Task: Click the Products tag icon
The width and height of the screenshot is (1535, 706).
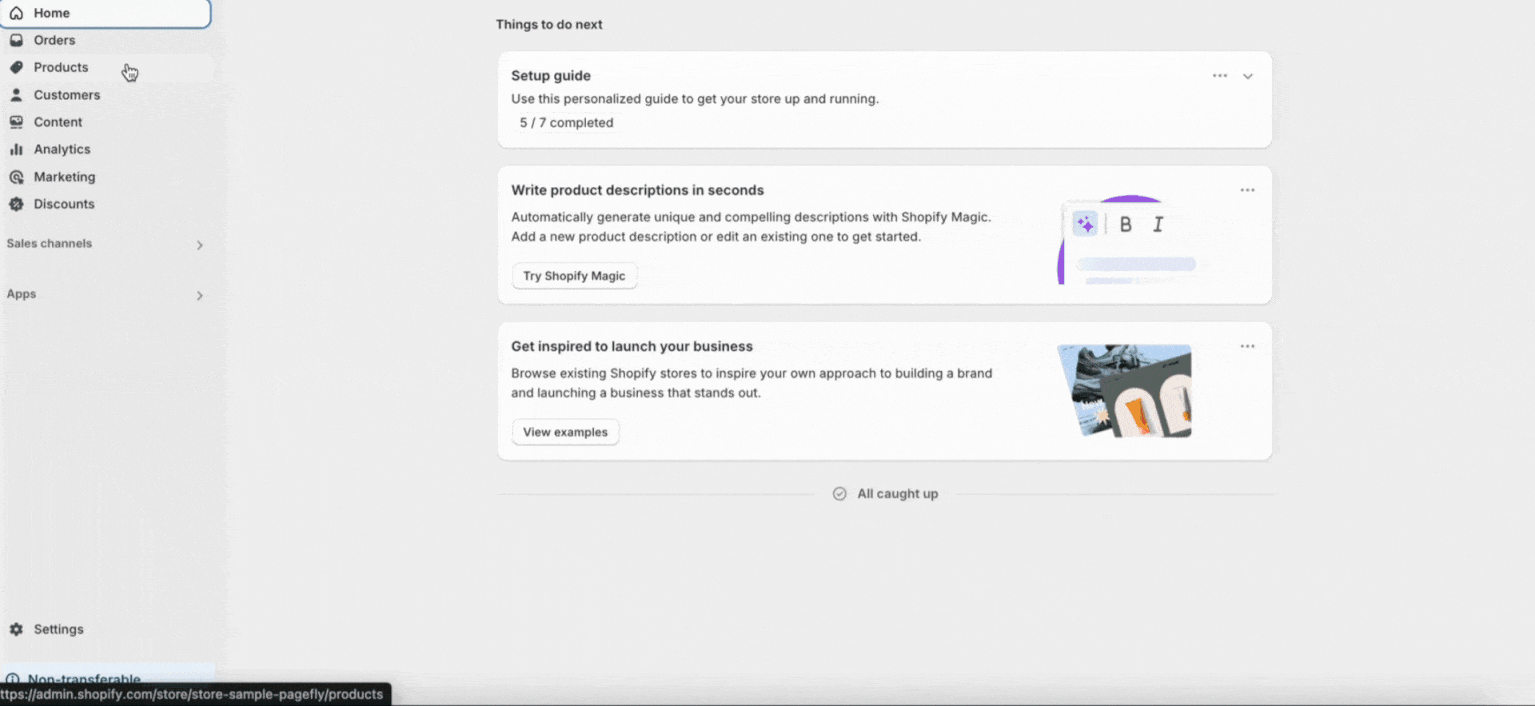Action: [x=16, y=67]
